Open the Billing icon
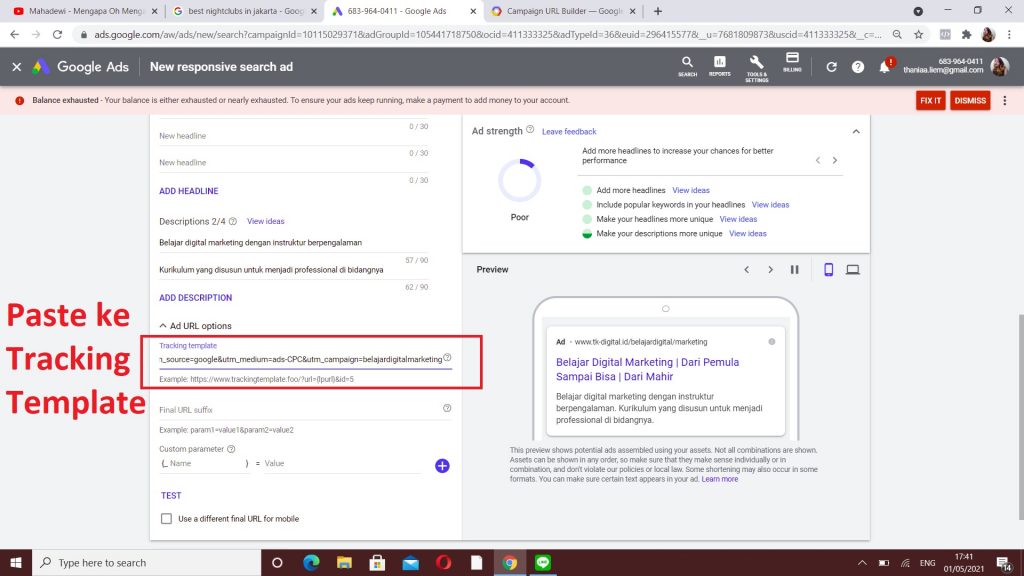 coord(792,62)
